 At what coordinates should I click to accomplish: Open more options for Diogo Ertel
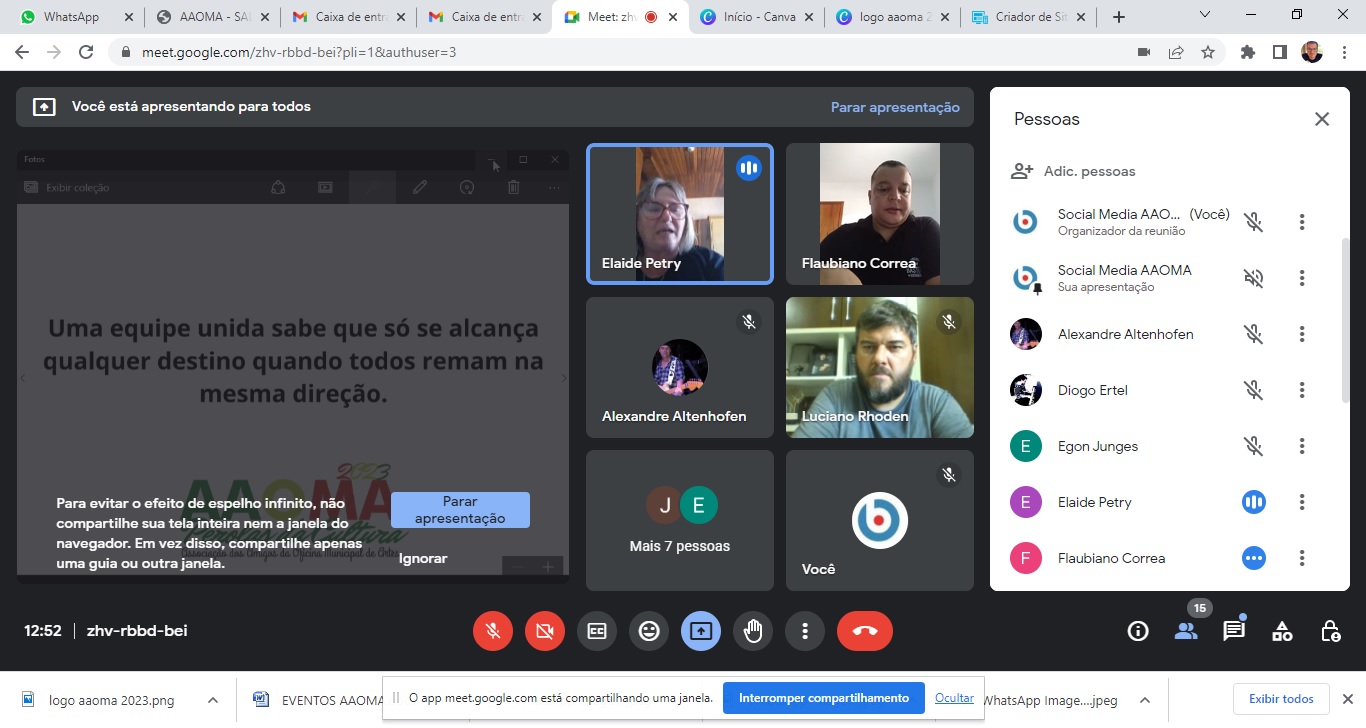click(1301, 390)
